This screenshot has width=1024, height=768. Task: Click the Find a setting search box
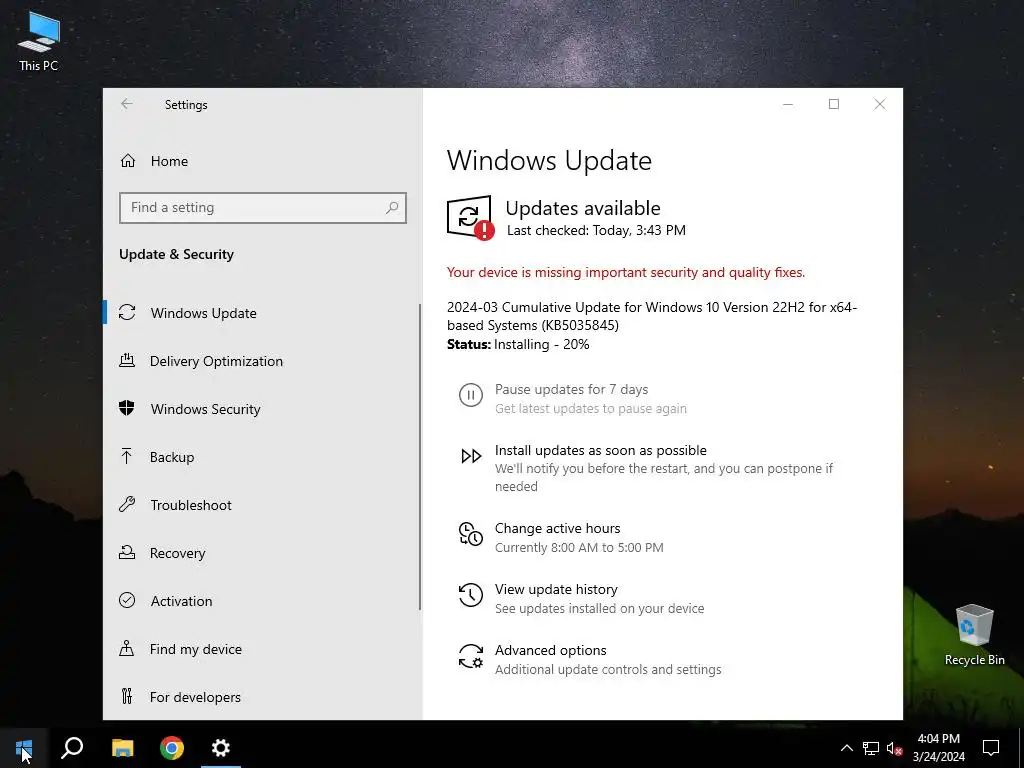(263, 208)
